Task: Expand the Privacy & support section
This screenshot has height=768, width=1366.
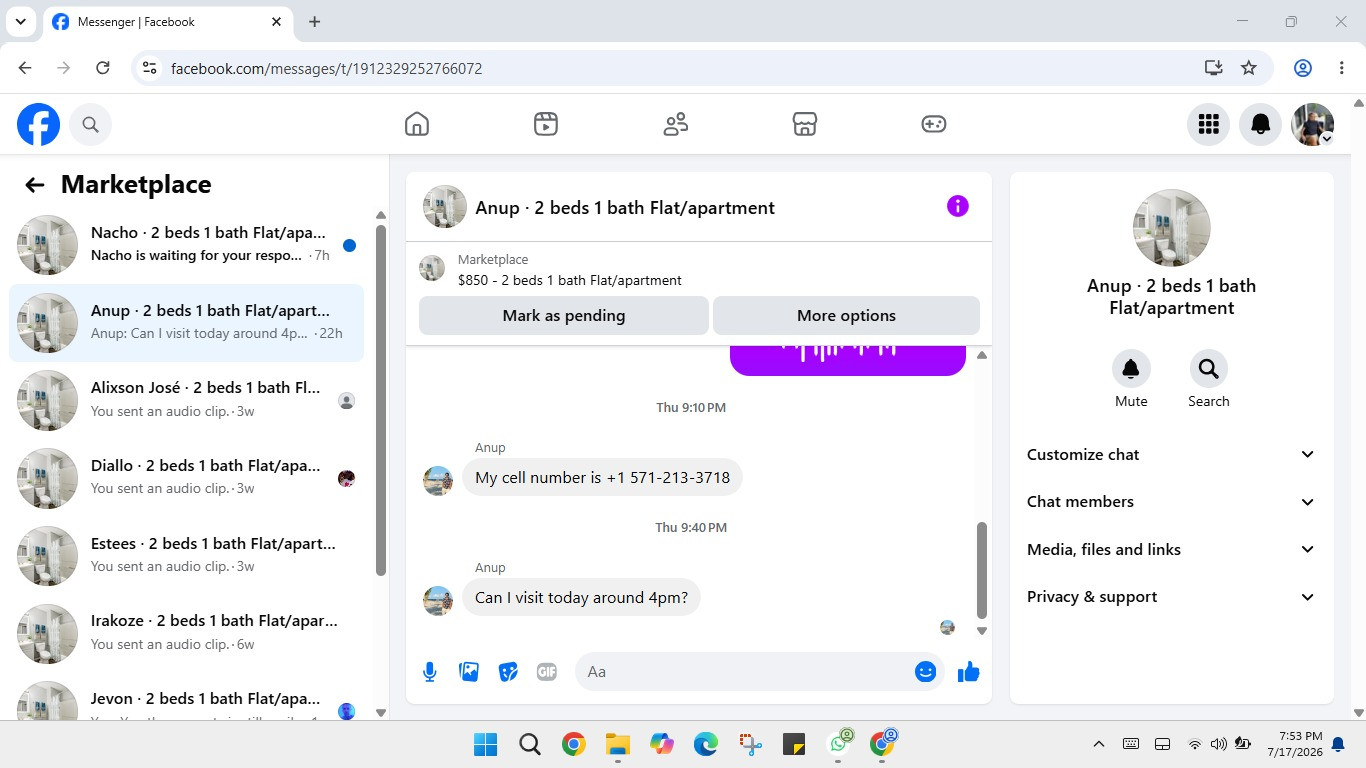Action: [1171, 597]
